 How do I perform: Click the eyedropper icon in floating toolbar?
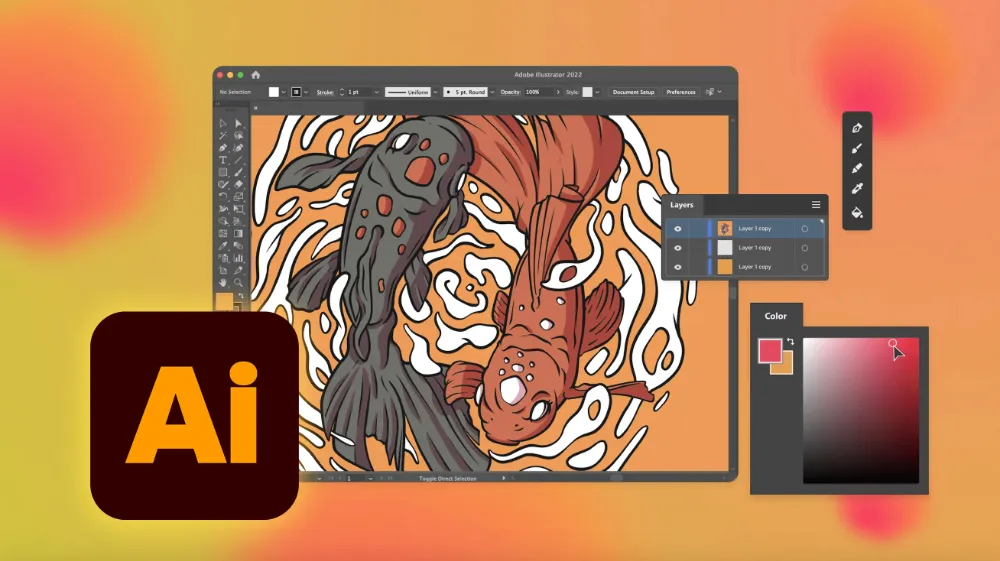tap(857, 189)
